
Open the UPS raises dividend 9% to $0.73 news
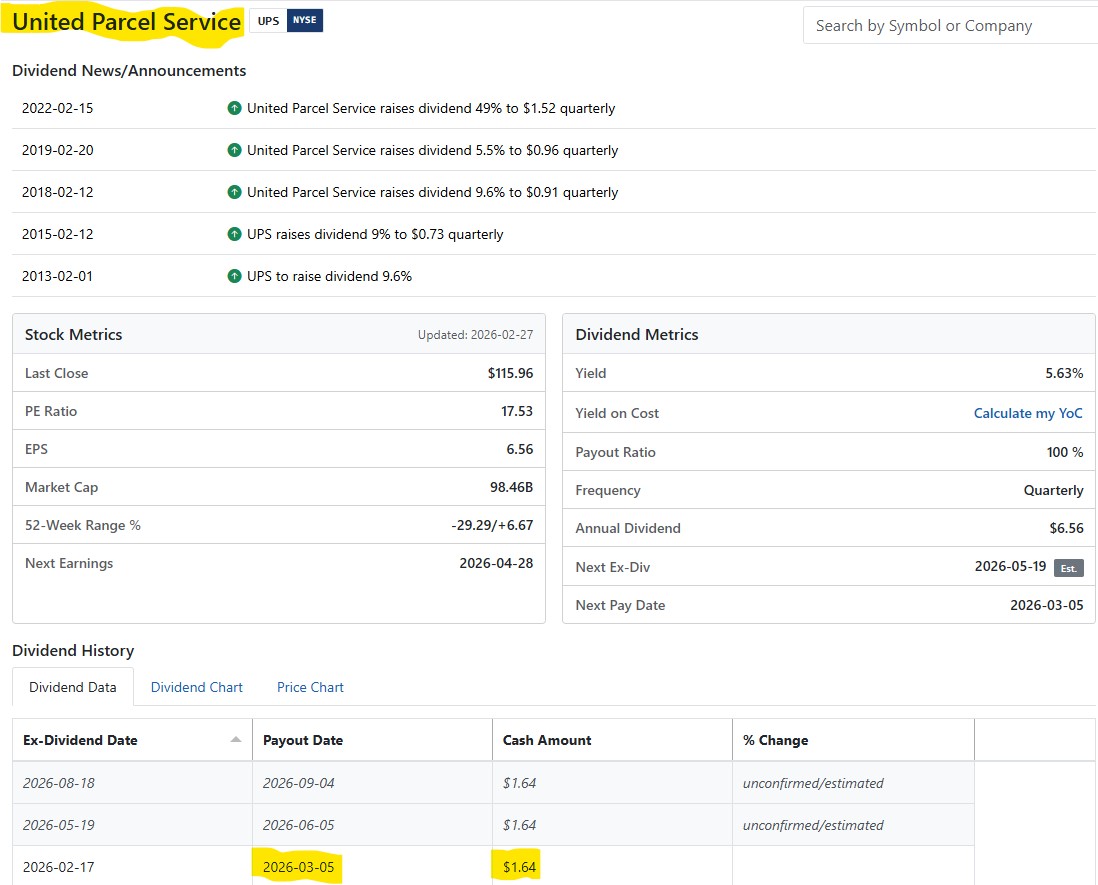point(375,234)
